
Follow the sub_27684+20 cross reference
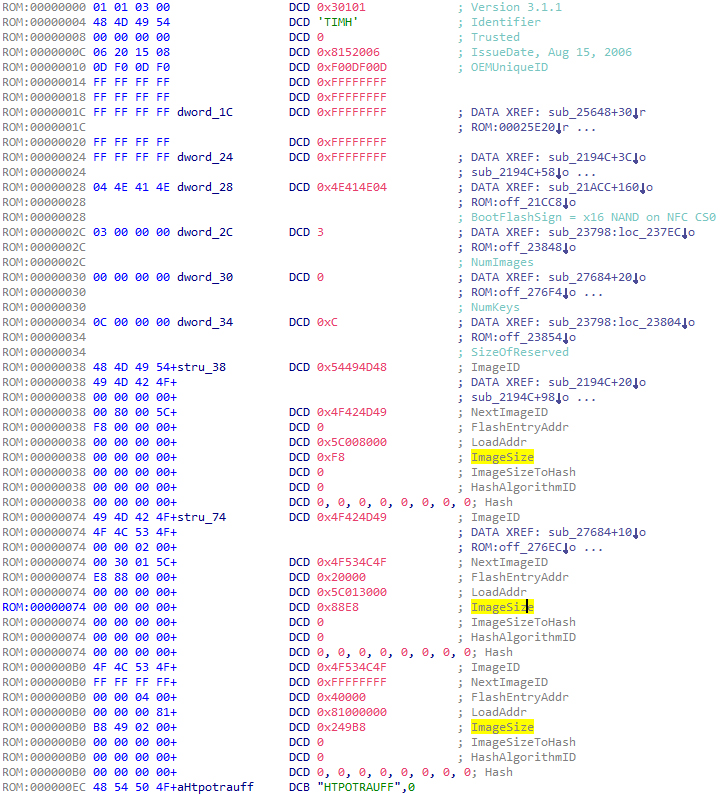(x=590, y=277)
